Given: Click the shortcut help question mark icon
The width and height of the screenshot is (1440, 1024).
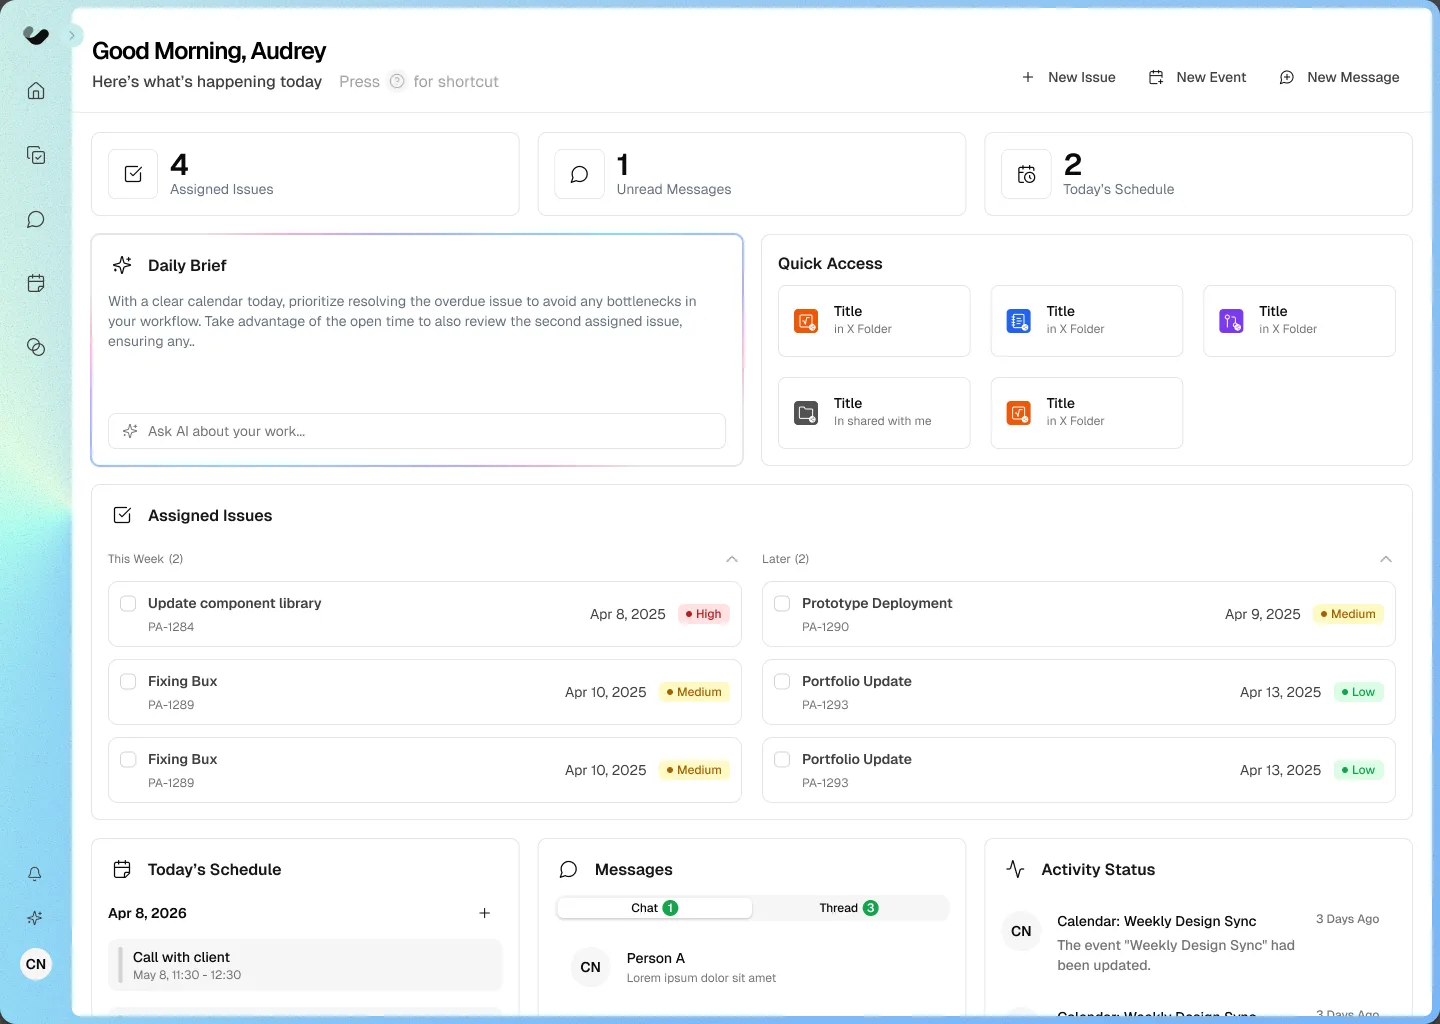Looking at the screenshot, I should click(397, 81).
